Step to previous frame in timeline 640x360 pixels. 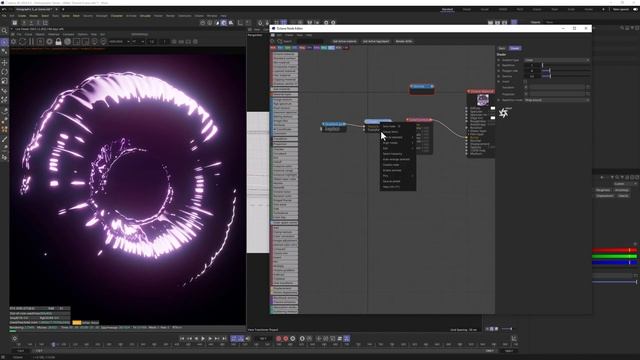(x=196, y=339)
